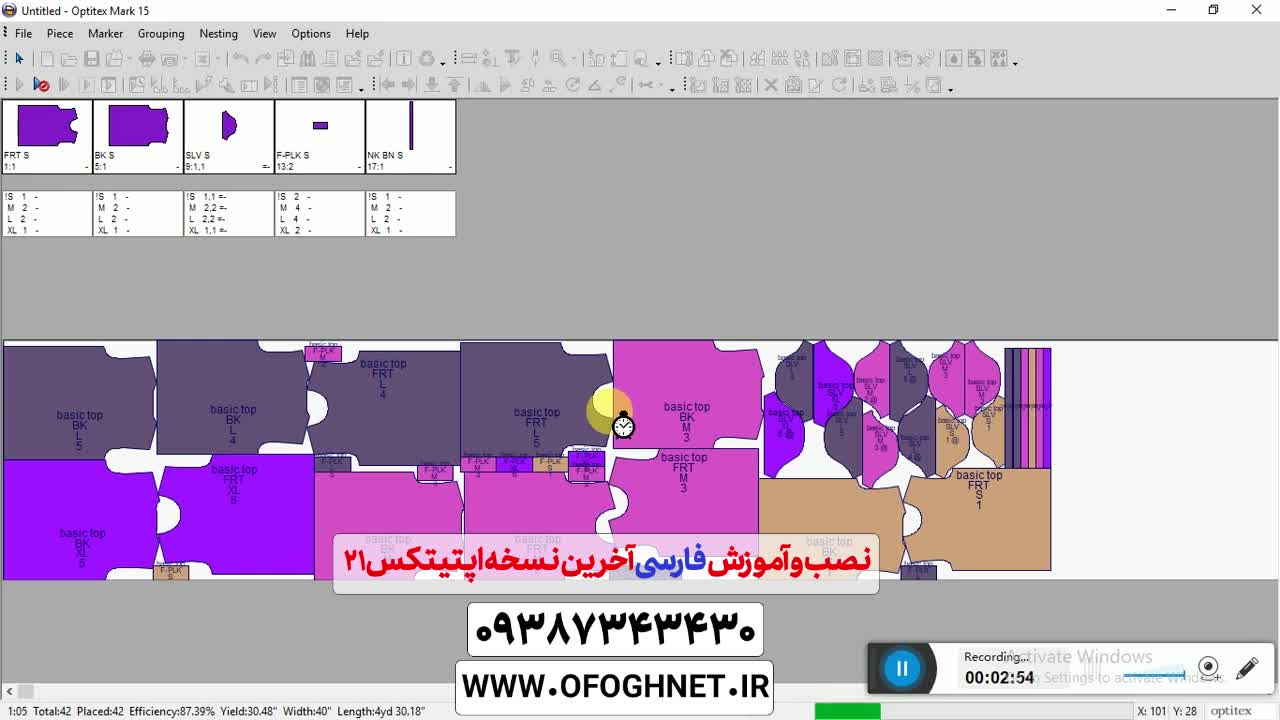
Task: Click the recording pencil annotate icon
Action: (1247, 668)
